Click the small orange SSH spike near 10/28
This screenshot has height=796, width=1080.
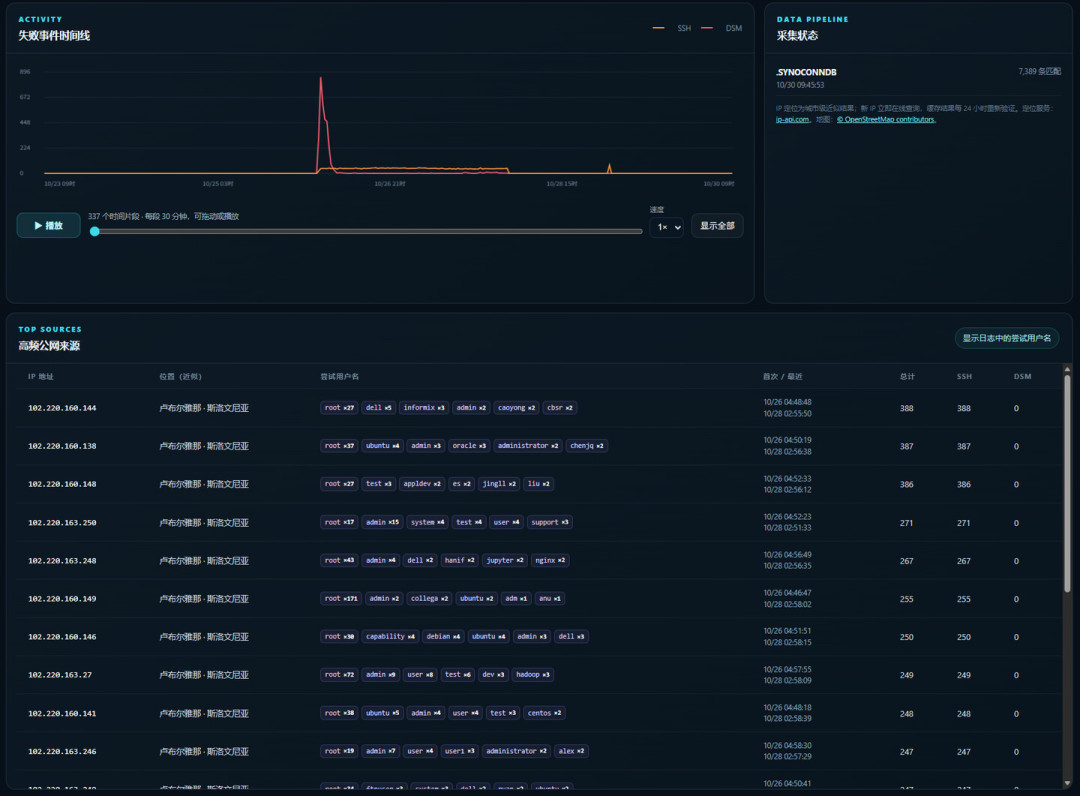[x=609, y=167]
